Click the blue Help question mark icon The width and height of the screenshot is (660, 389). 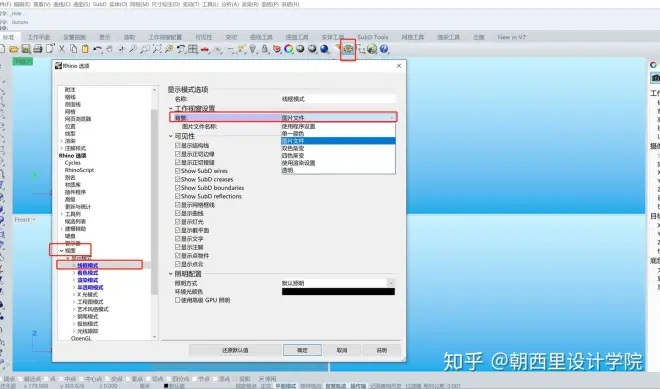(x=383, y=49)
